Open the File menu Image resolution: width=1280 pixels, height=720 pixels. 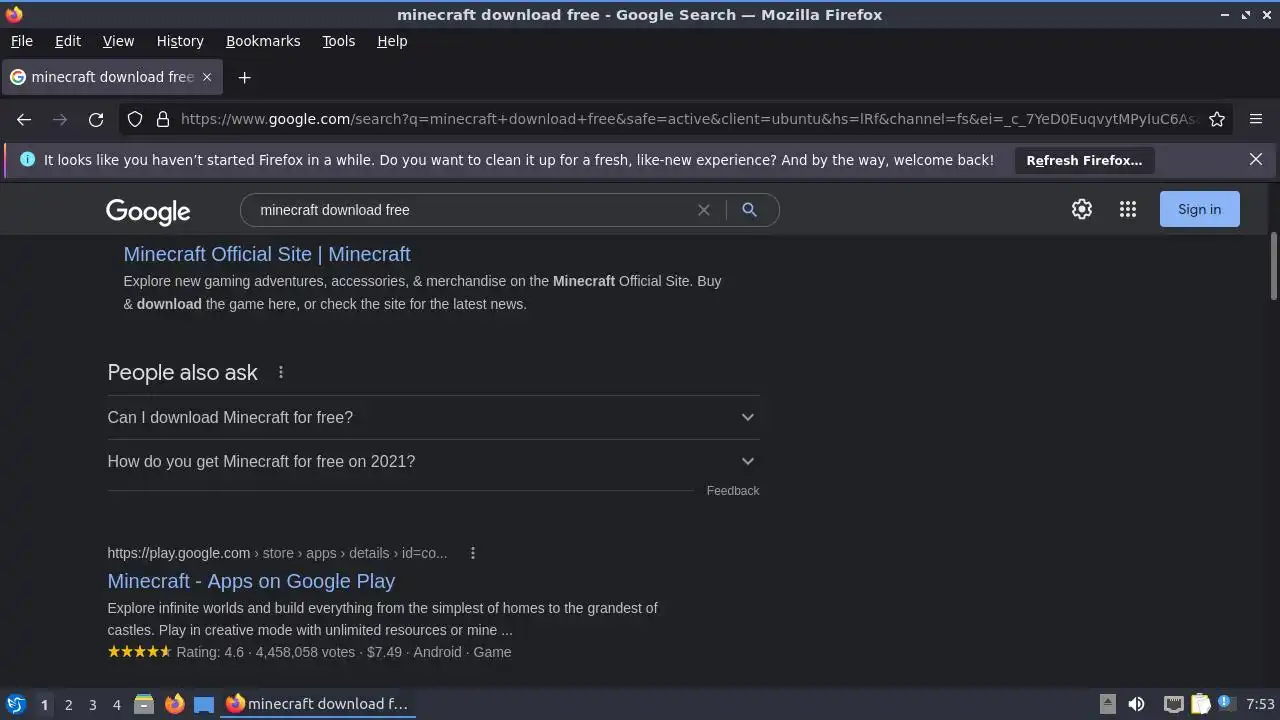tap(21, 41)
